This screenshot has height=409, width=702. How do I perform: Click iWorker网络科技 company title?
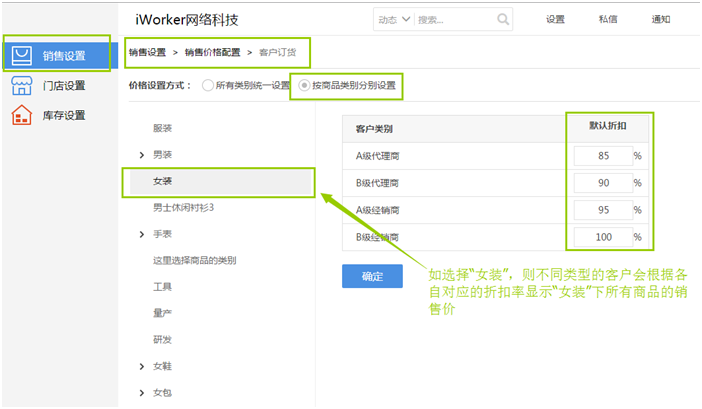(x=187, y=20)
